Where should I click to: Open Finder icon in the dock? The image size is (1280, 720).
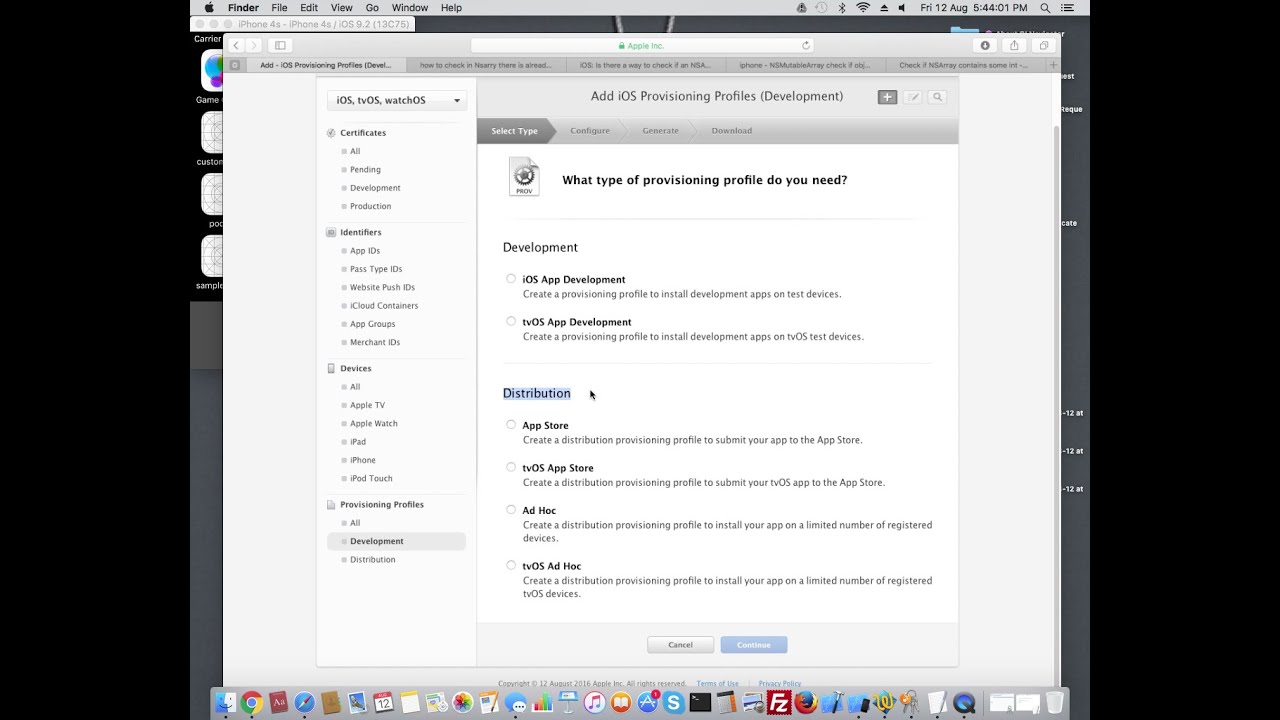pos(225,703)
